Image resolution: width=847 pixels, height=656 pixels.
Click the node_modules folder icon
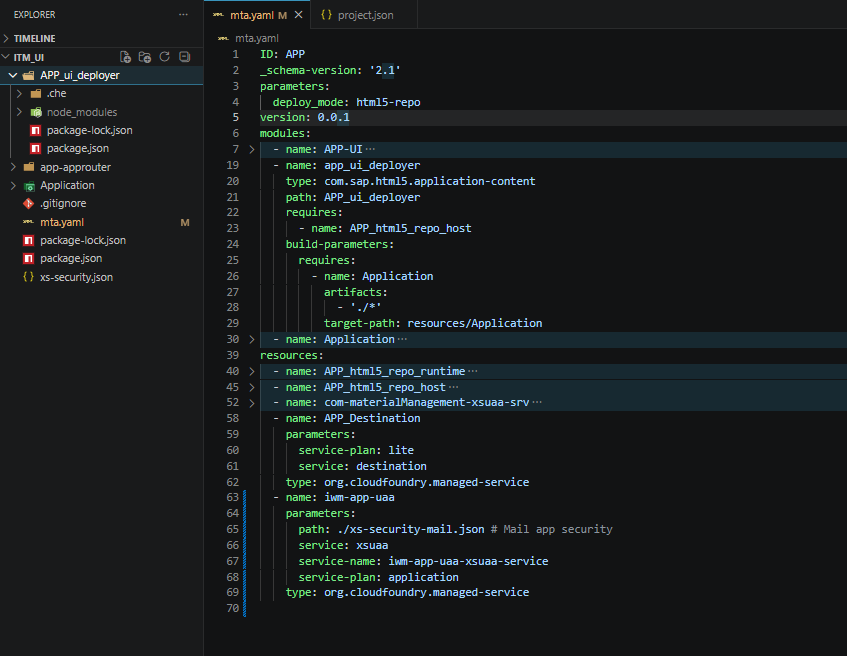click(36, 112)
